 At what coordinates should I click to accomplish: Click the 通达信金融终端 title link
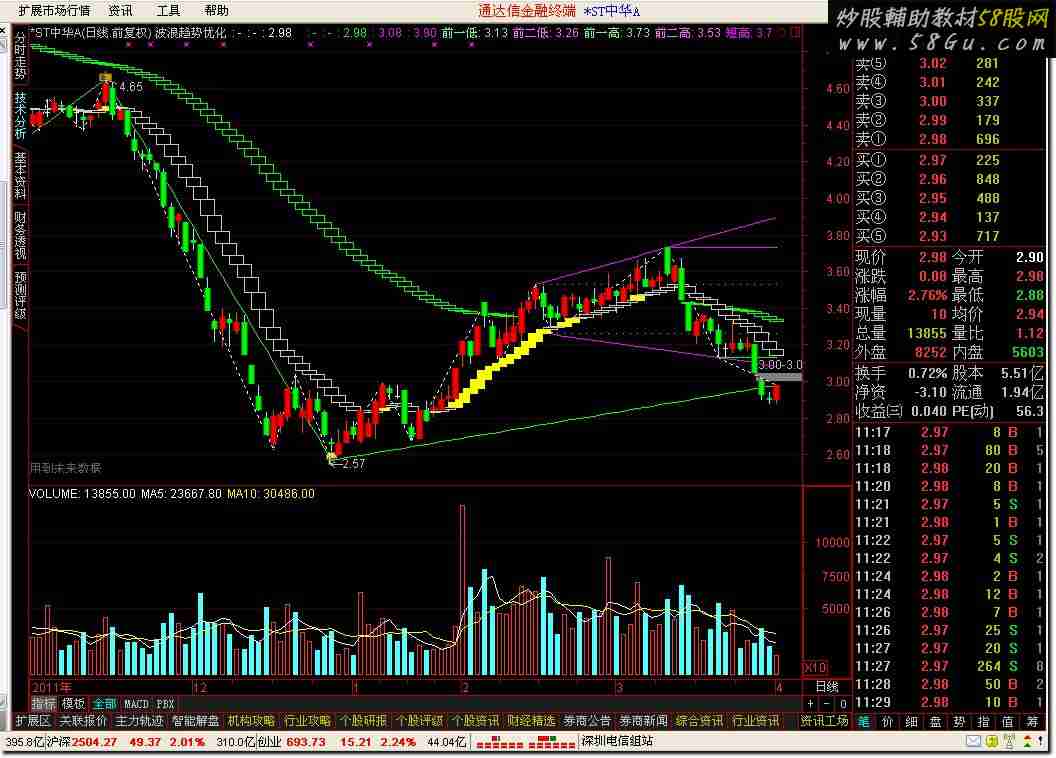coord(527,10)
